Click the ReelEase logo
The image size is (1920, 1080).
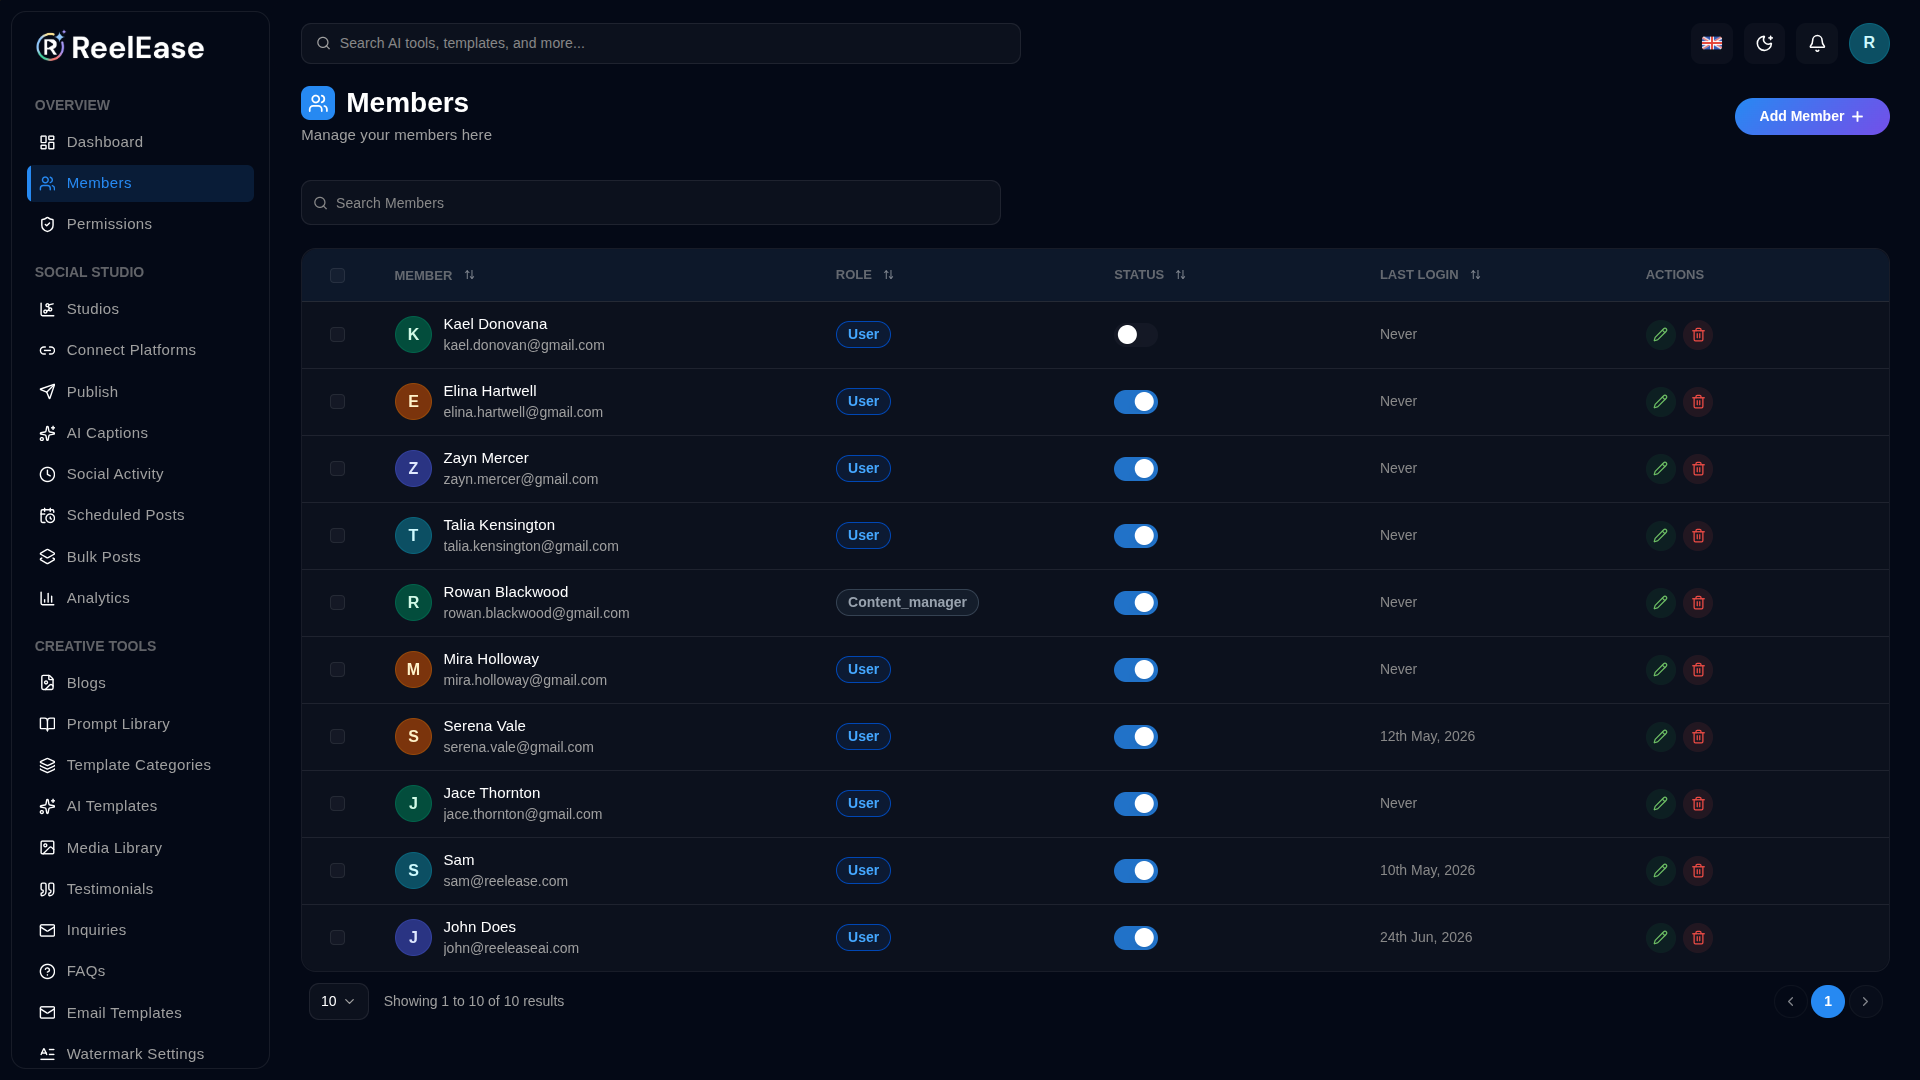click(x=120, y=47)
